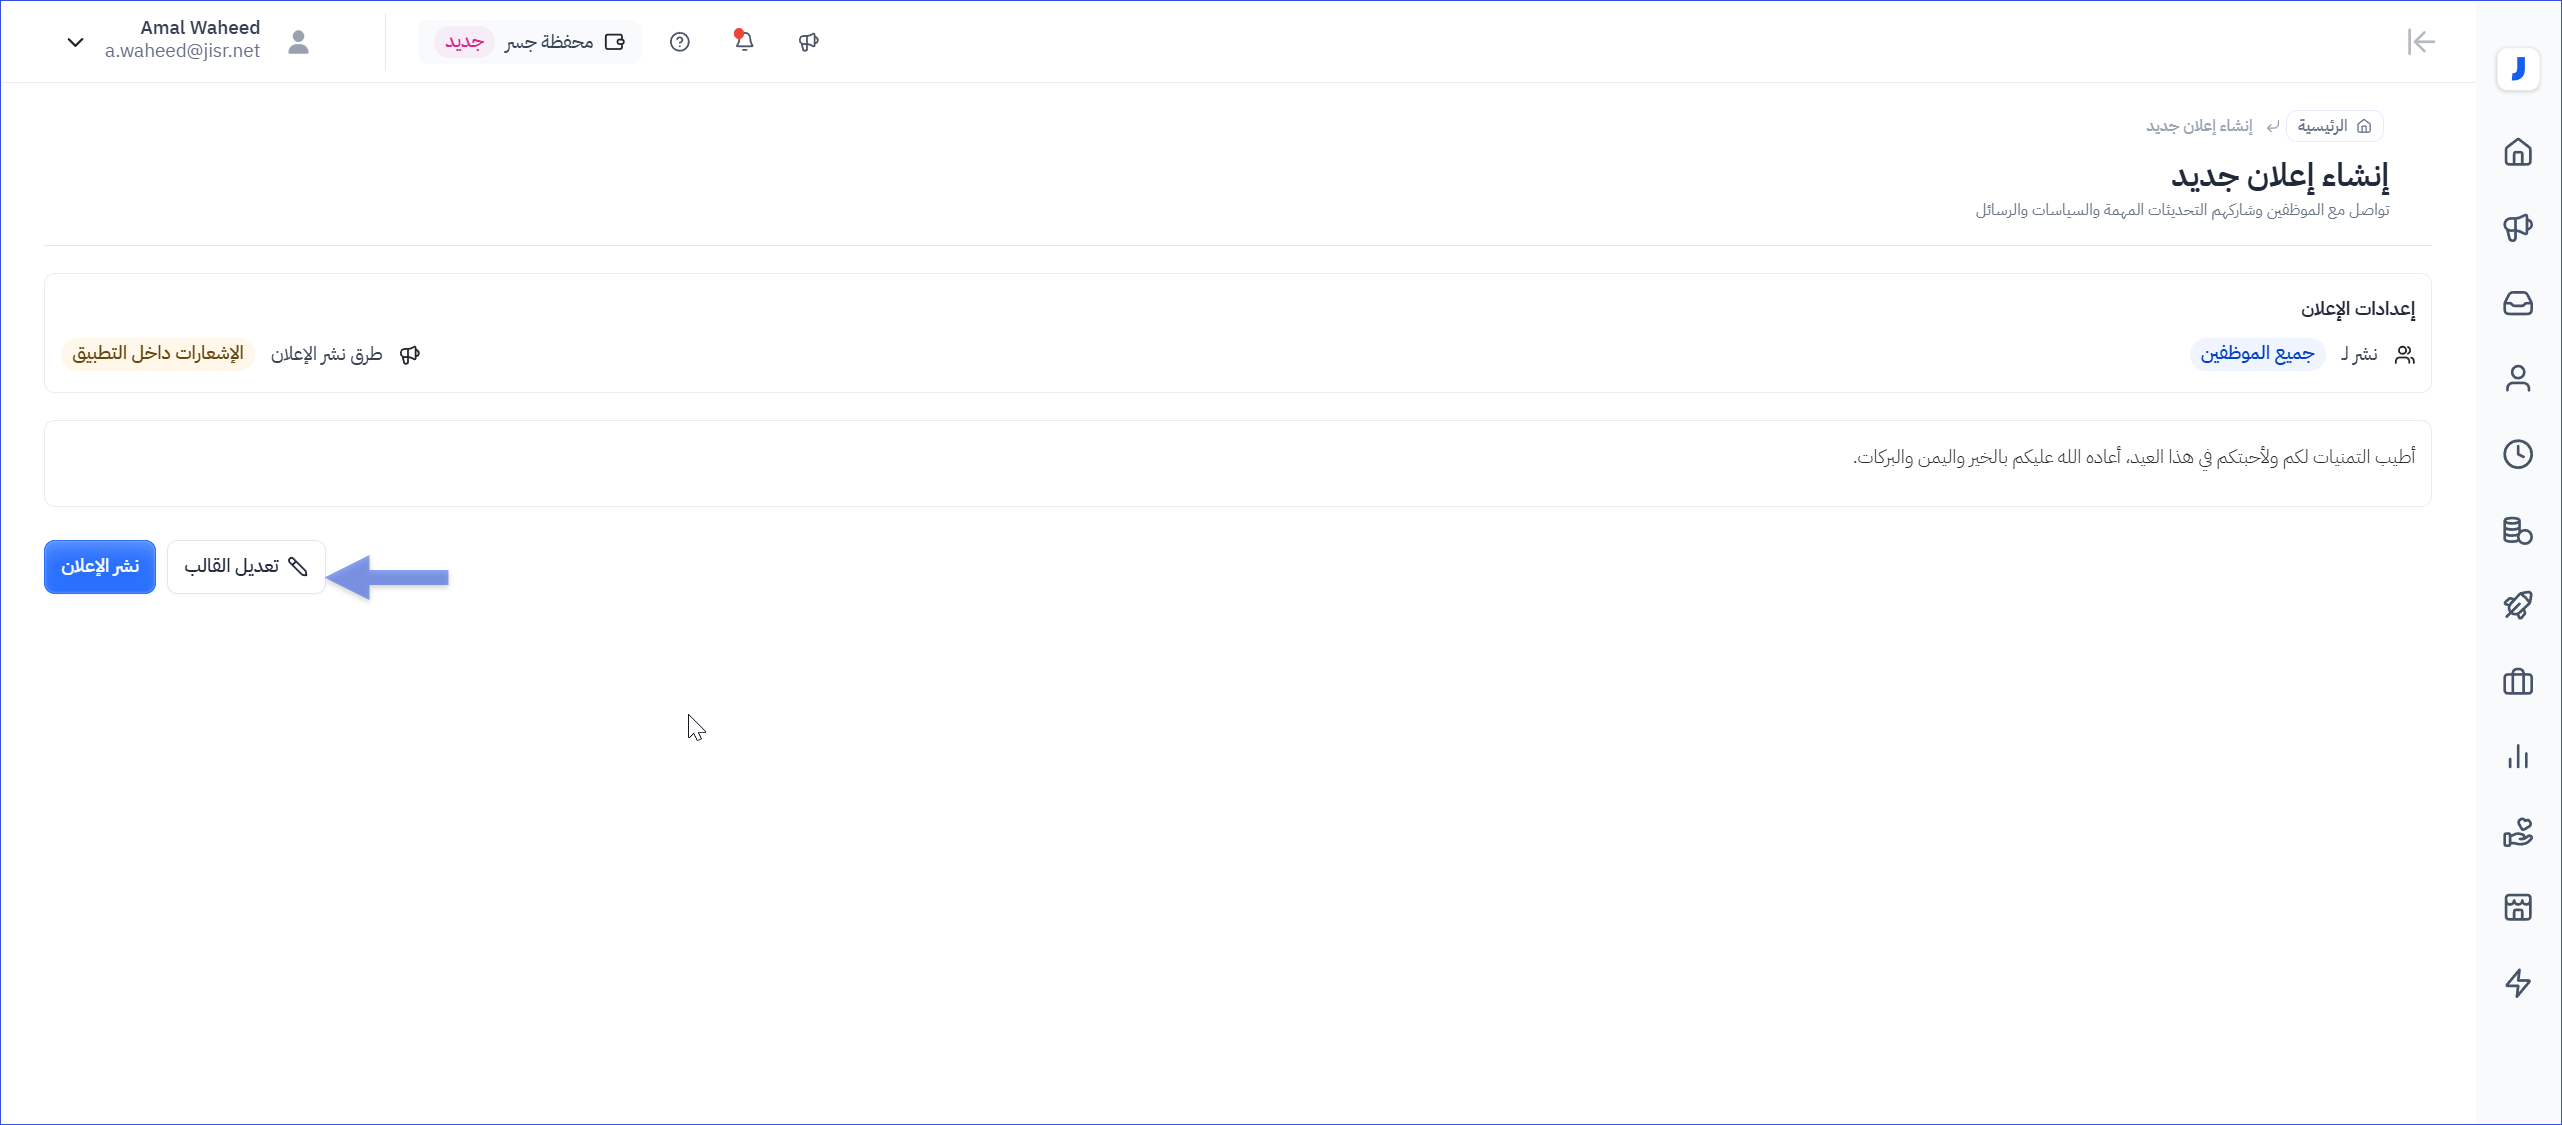Open the Attendance clock icon in sidebar
Viewport: 2562px width, 1125px height.
tap(2517, 454)
